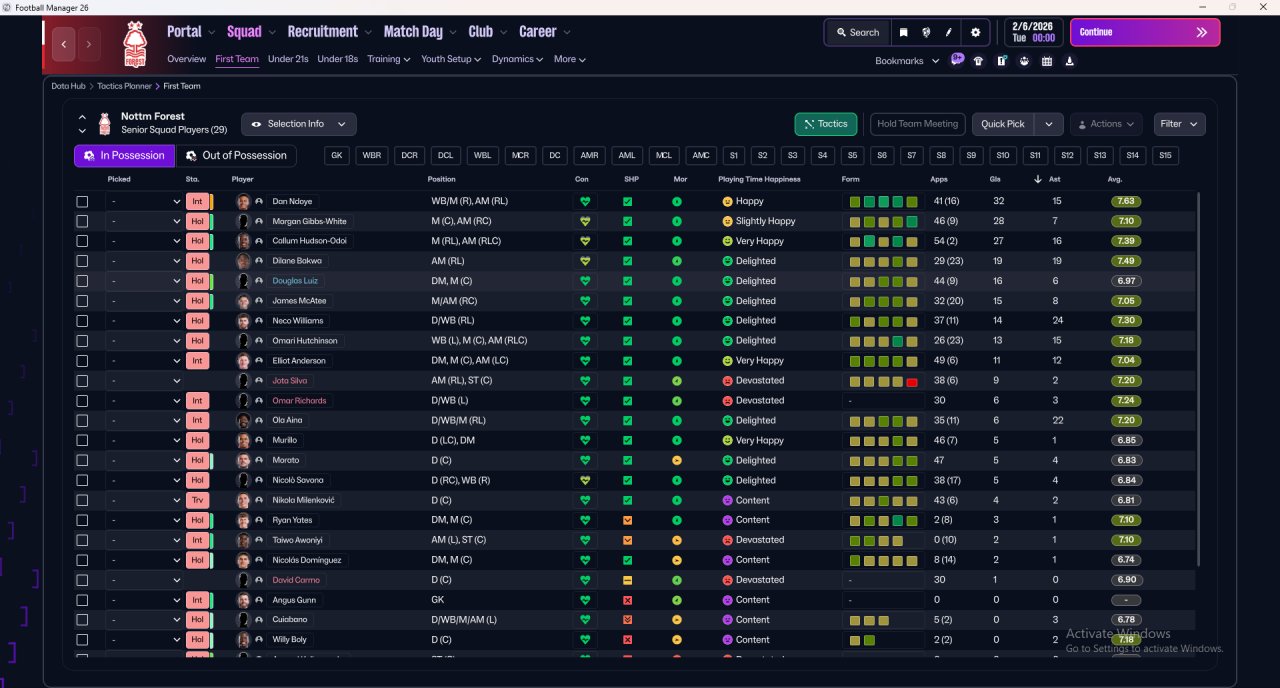Click Dan Ndoye's face portrait
The width and height of the screenshot is (1280, 688).
tap(243, 201)
